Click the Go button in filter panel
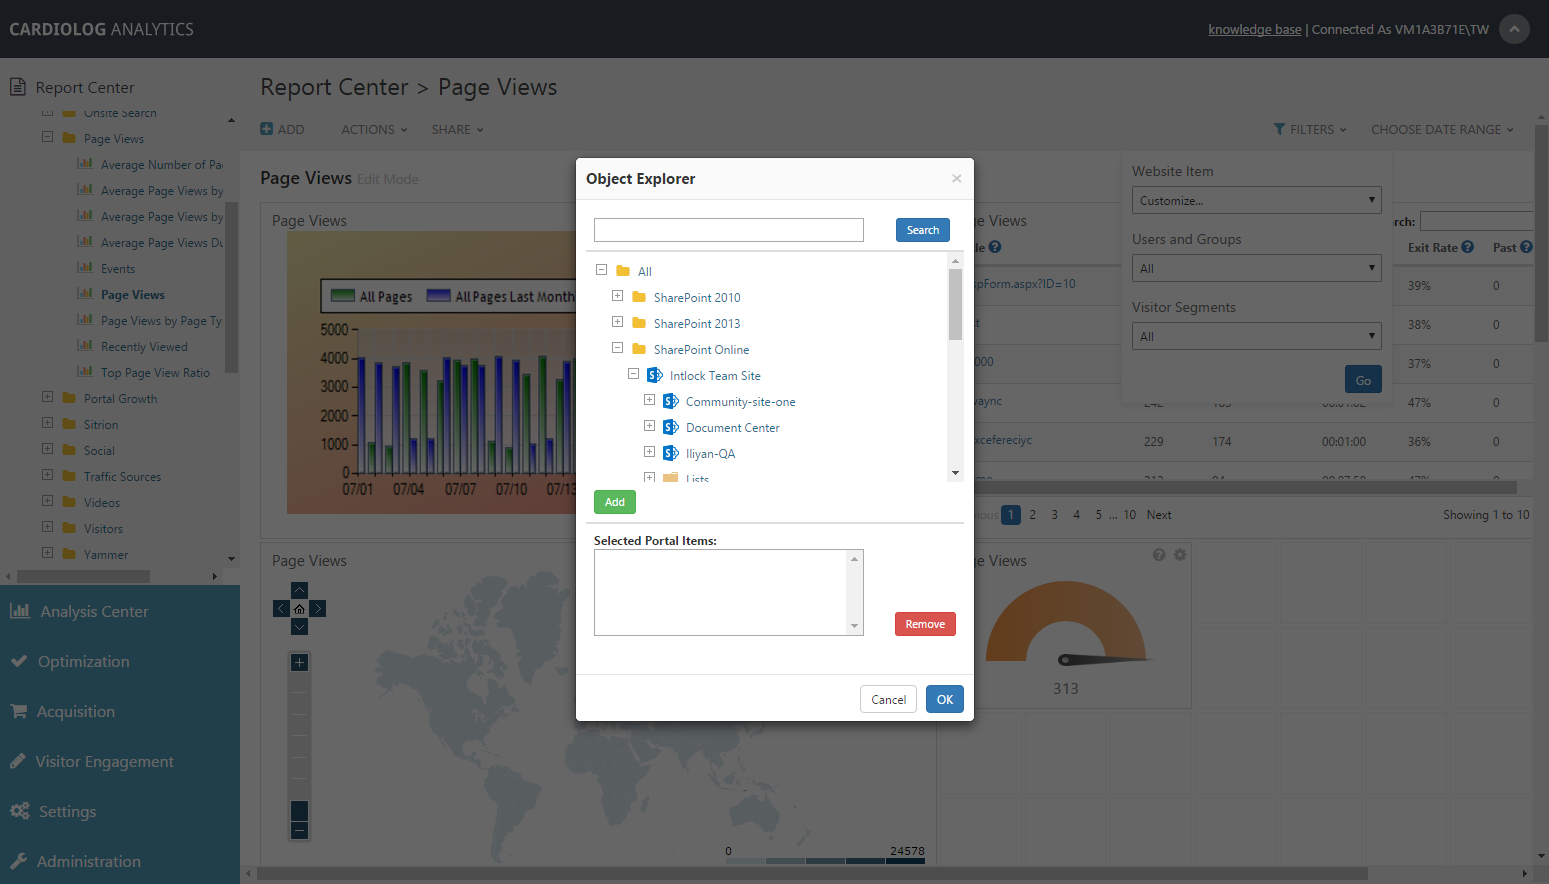 pos(1363,380)
